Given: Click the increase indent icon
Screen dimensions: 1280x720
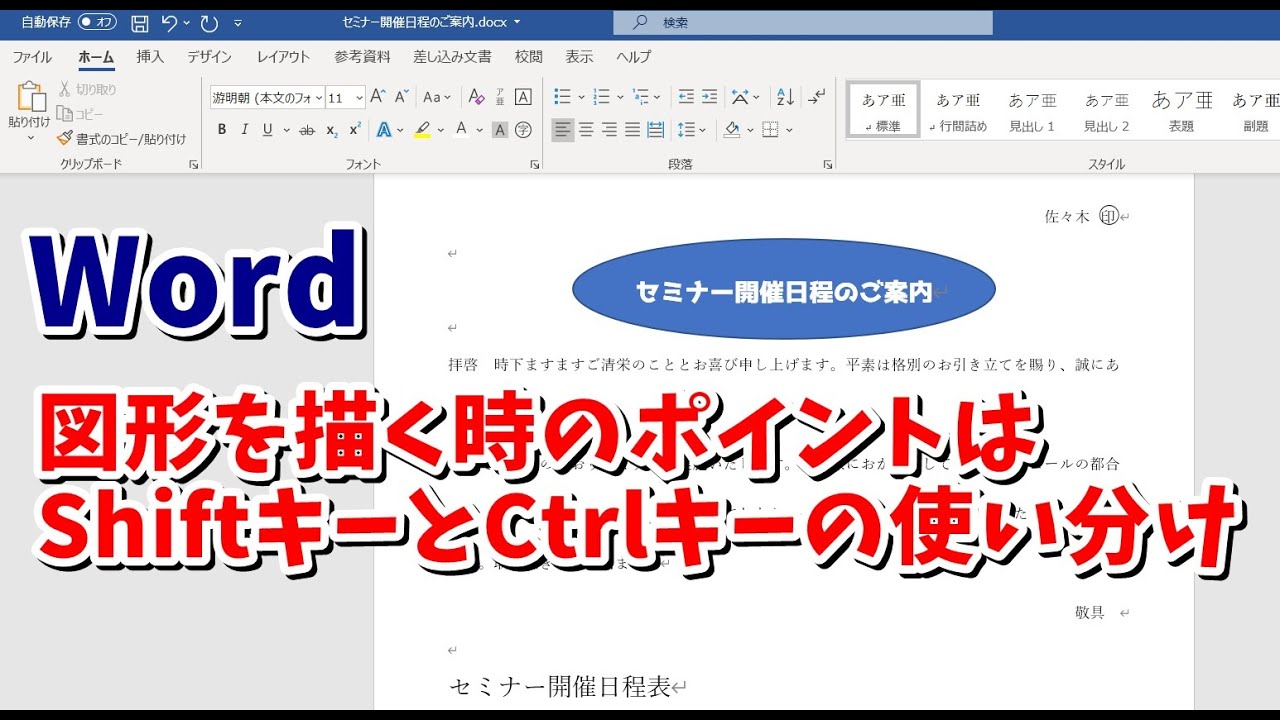Looking at the screenshot, I should (x=709, y=97).
